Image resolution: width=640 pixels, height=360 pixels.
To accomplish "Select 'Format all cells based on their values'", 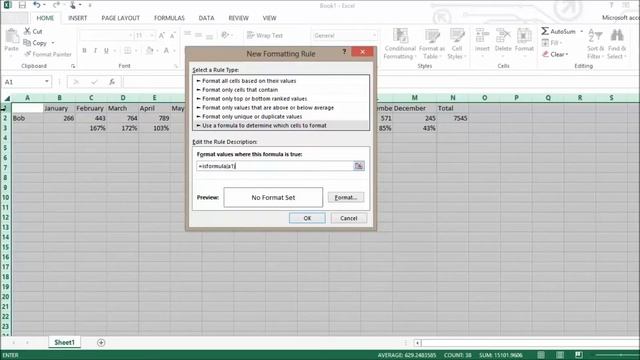I will [281, 81].
